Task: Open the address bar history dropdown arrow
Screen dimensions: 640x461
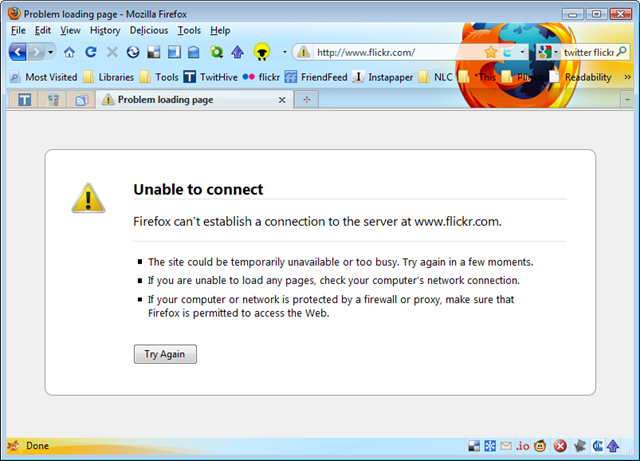Action: point(522,52)
